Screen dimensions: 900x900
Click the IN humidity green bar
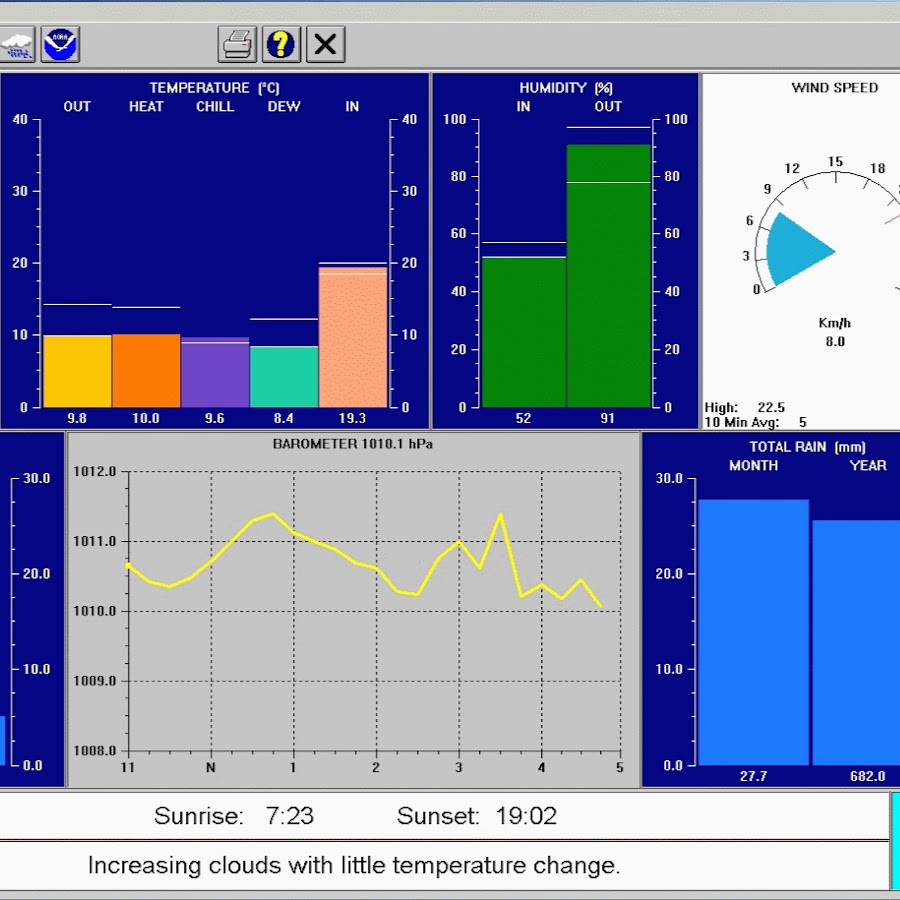524,332
